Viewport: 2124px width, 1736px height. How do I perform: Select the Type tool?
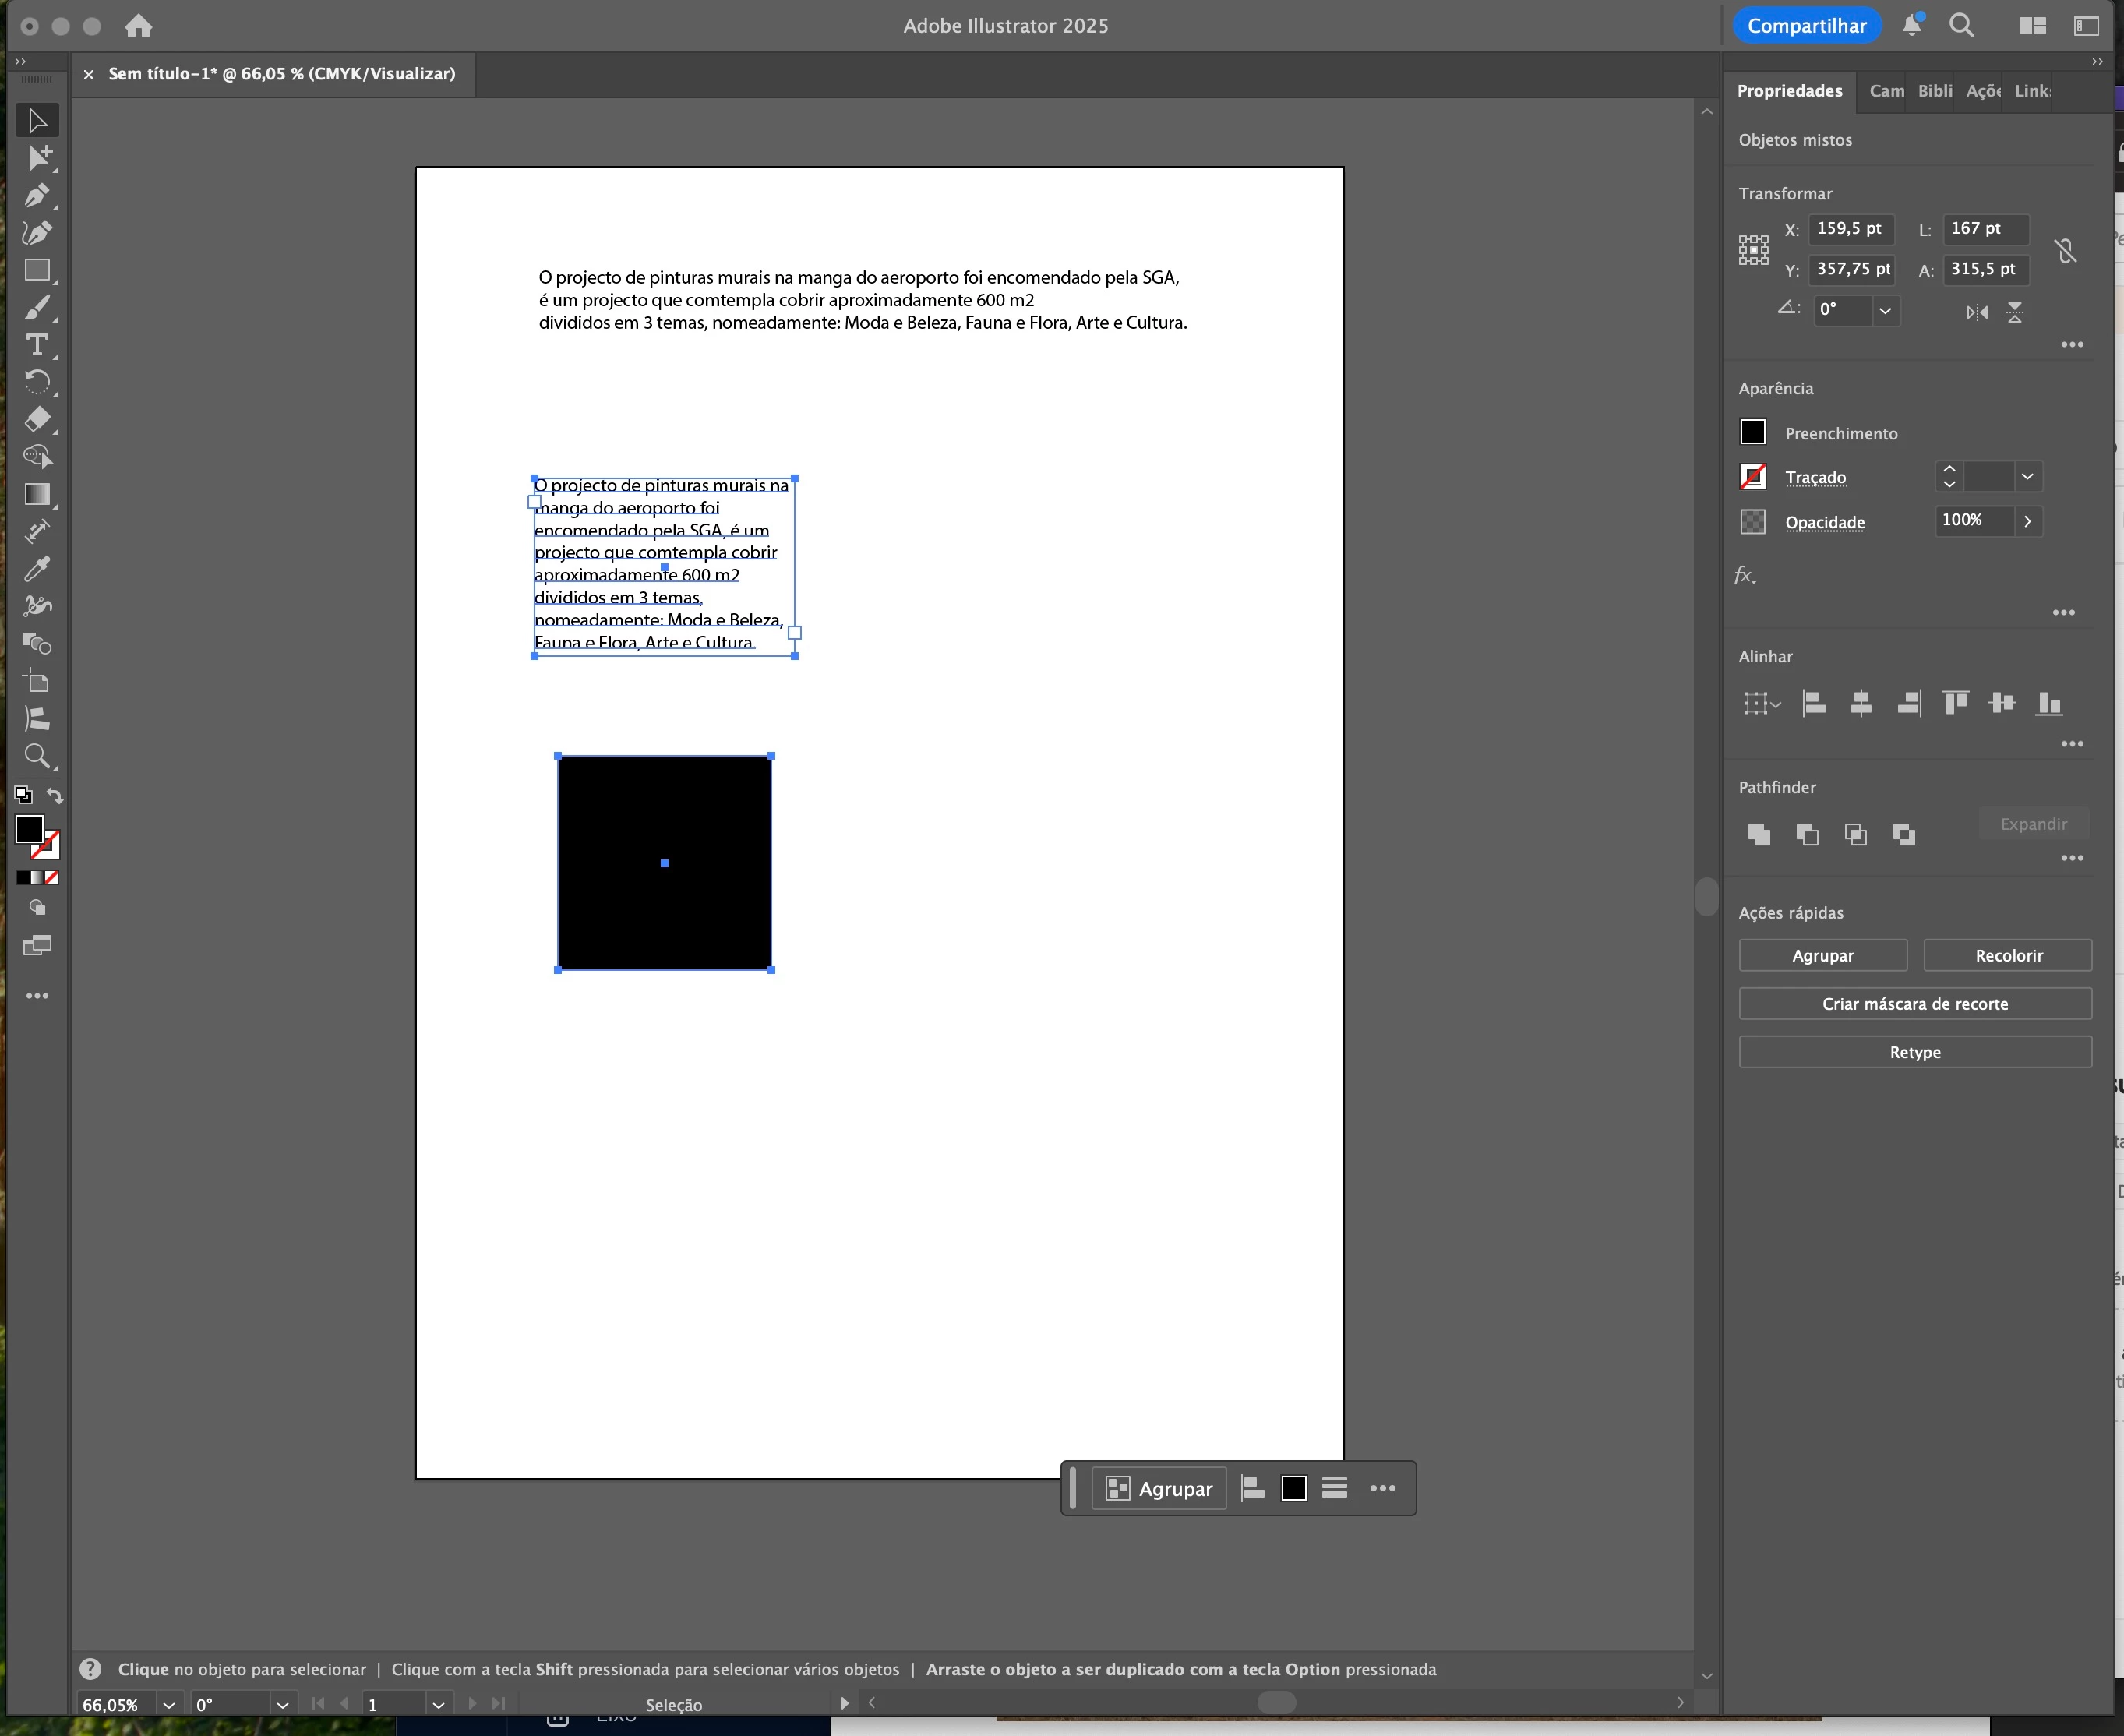pos(37,345)
